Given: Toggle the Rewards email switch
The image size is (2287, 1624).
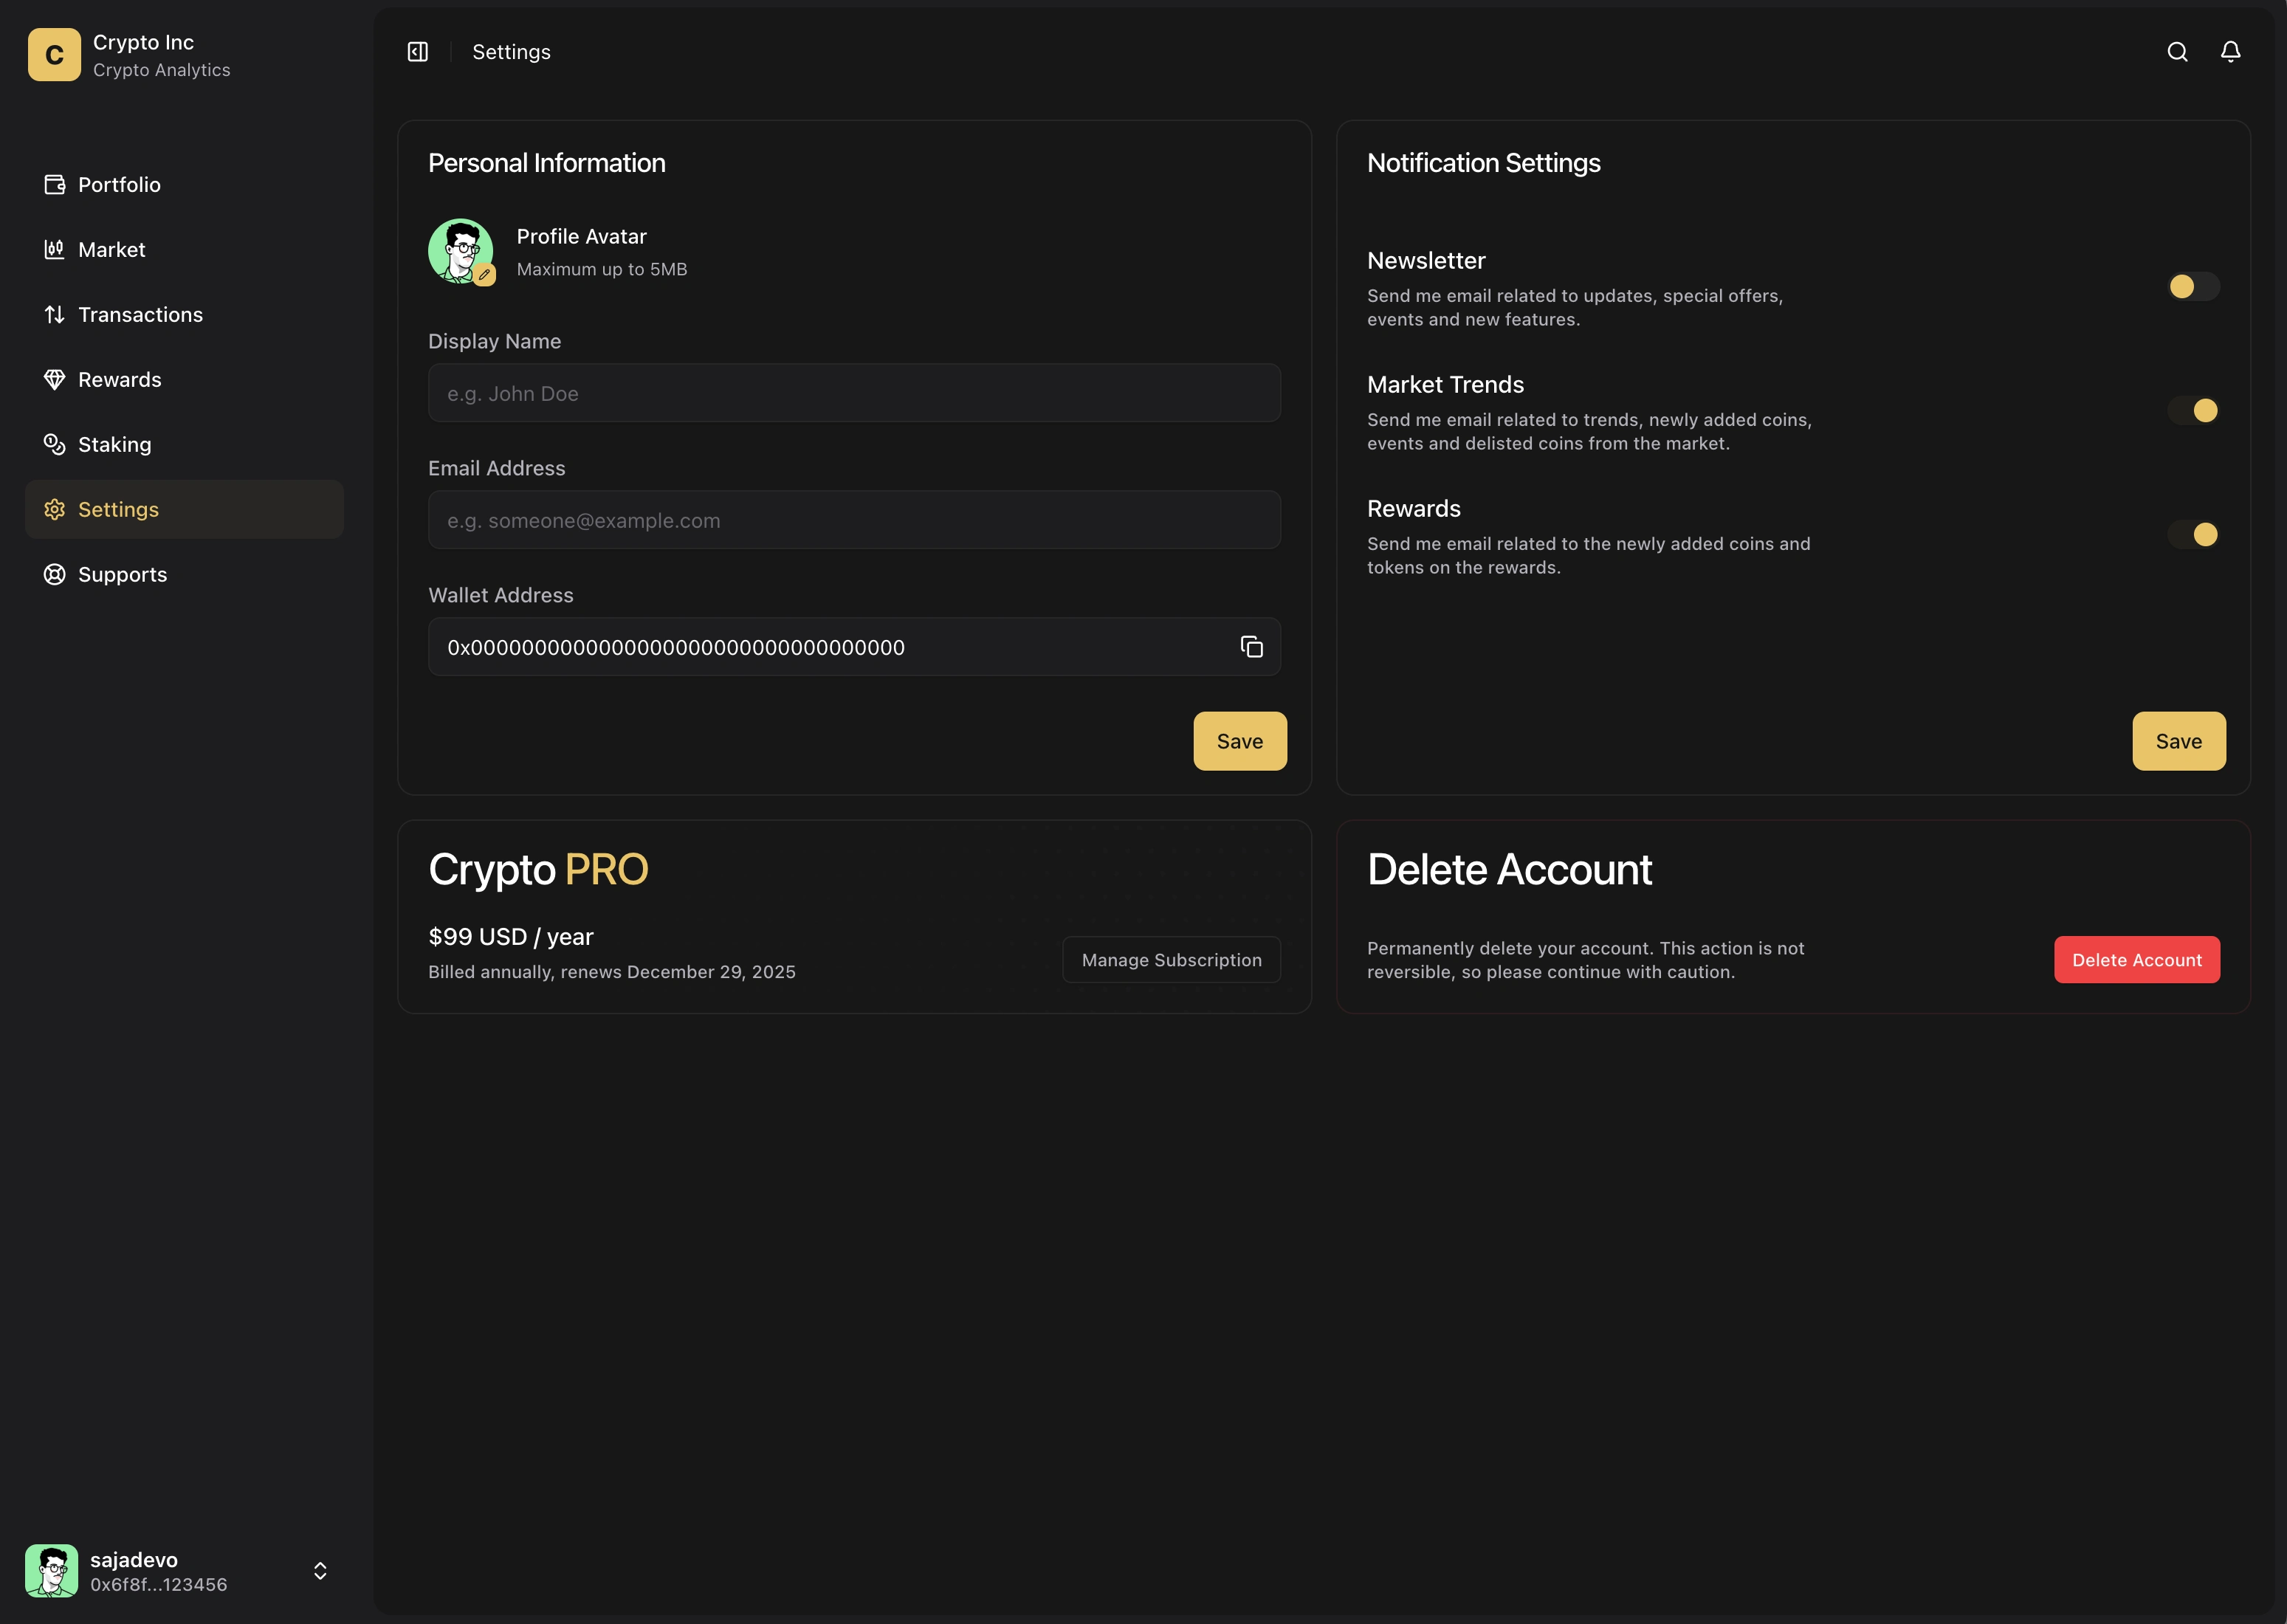Looking at the screenshot, I should pos(2193,535).
